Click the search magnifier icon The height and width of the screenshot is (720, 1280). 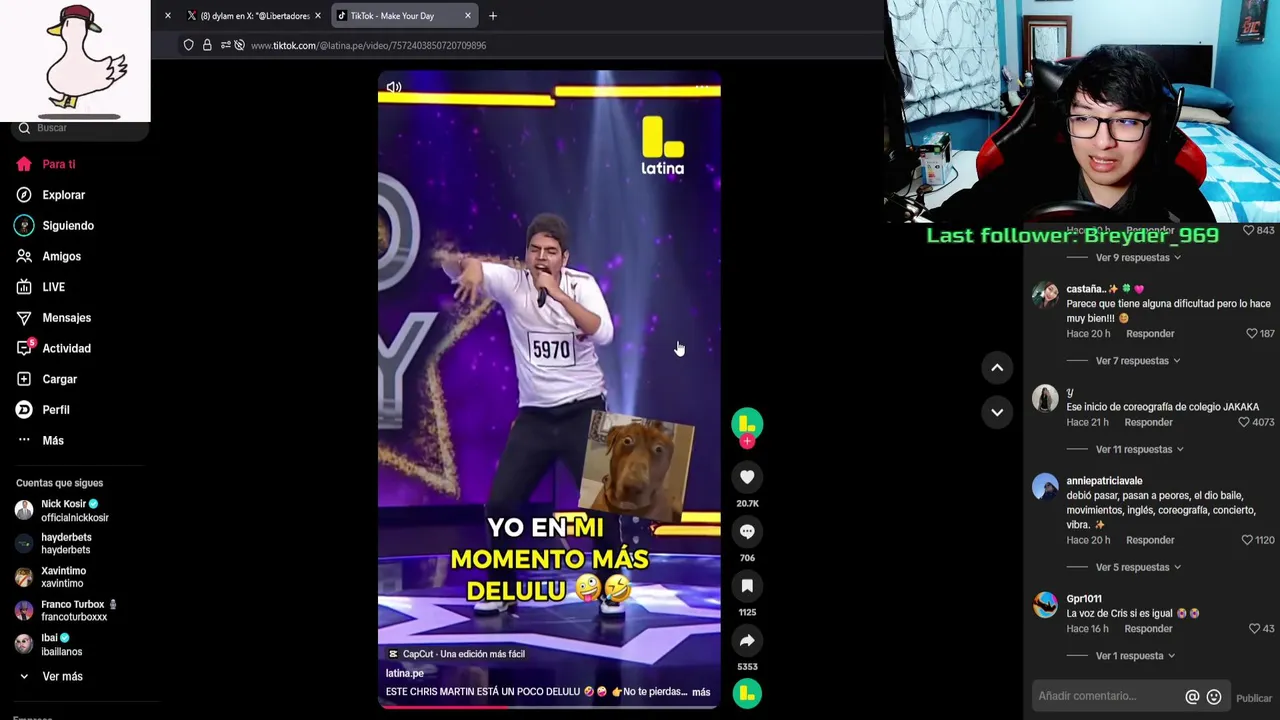pos(24,128)
